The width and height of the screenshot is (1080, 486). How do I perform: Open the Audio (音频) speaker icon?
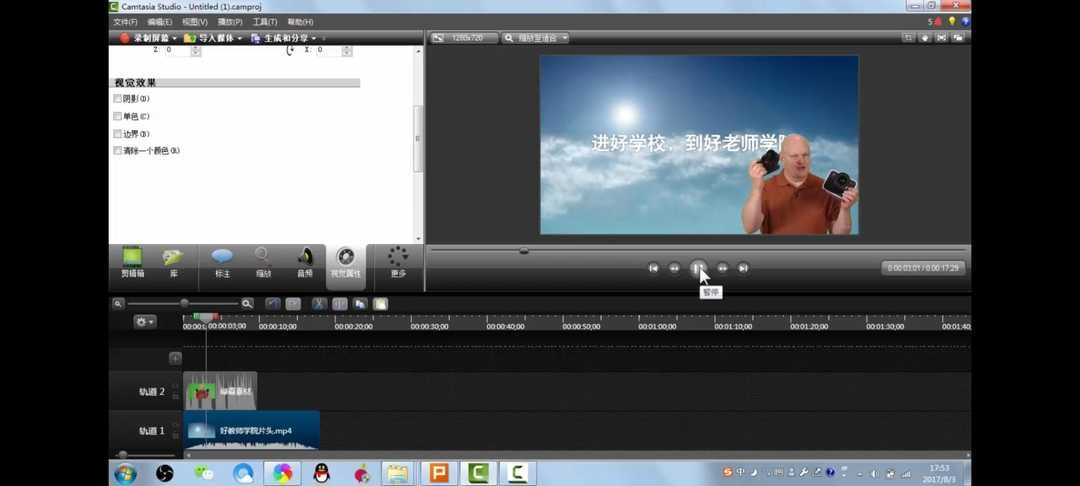click(304, 261)
